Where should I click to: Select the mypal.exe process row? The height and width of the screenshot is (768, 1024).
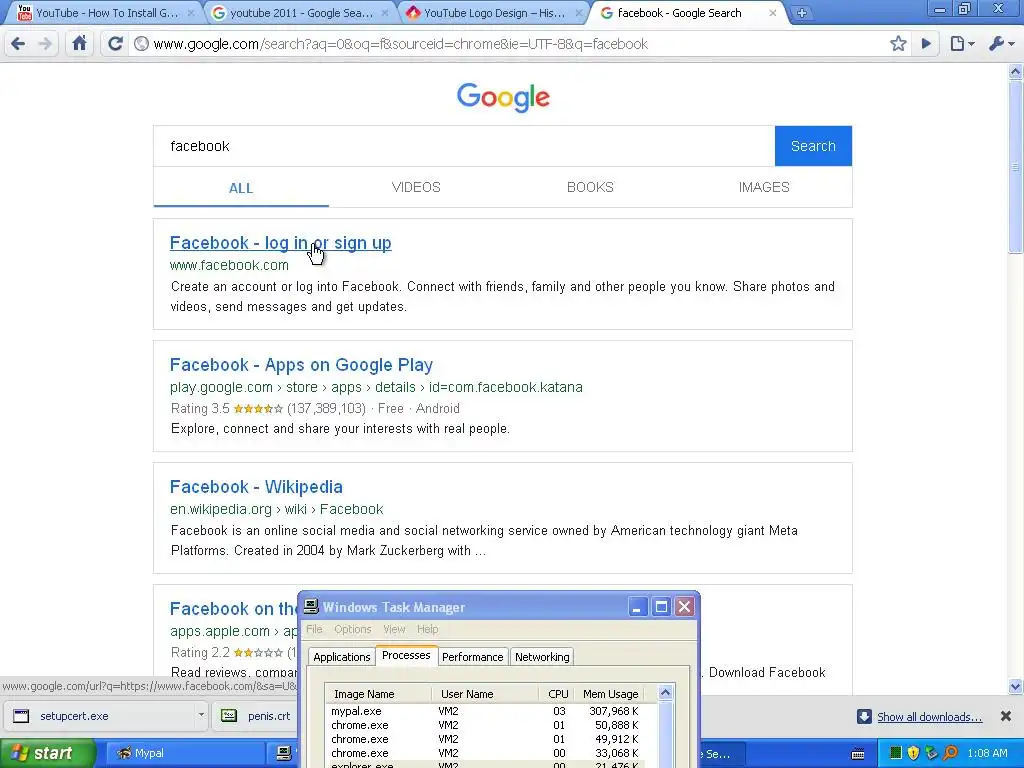coord(485,711)
